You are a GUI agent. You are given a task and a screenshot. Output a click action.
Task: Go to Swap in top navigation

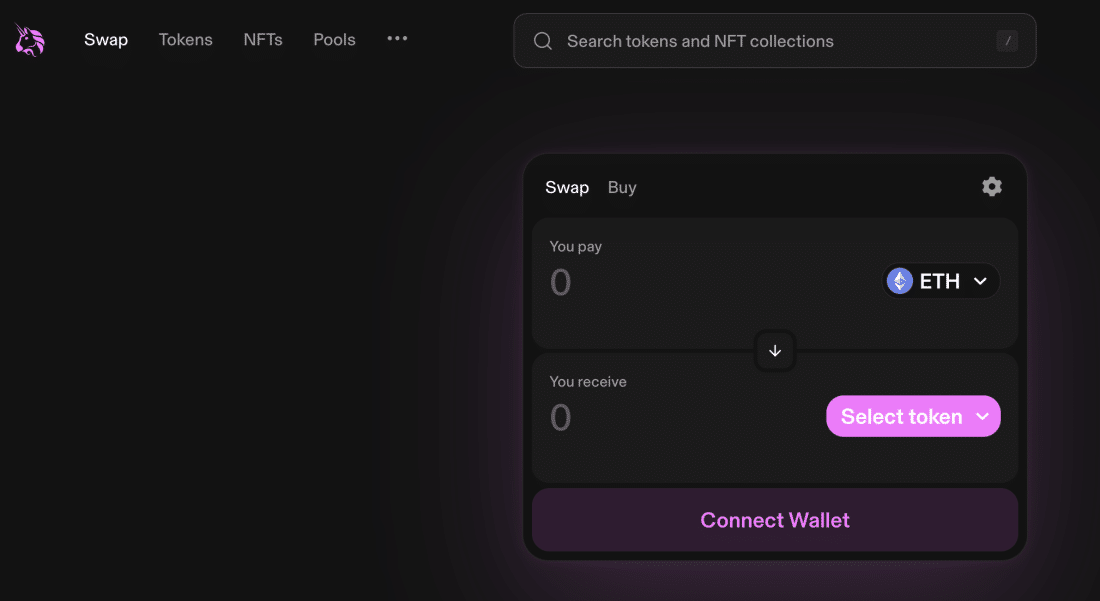pos(106,40)
